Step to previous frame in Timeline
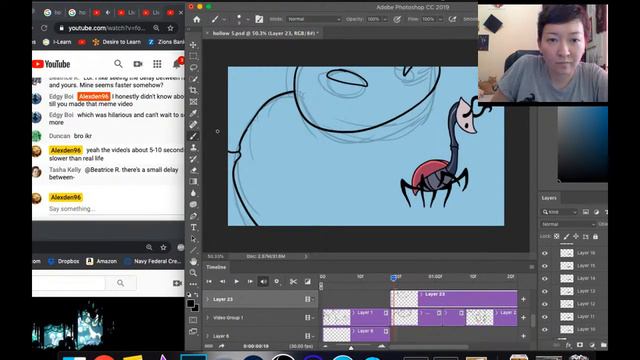640x360 pixels. coord(222,282)
